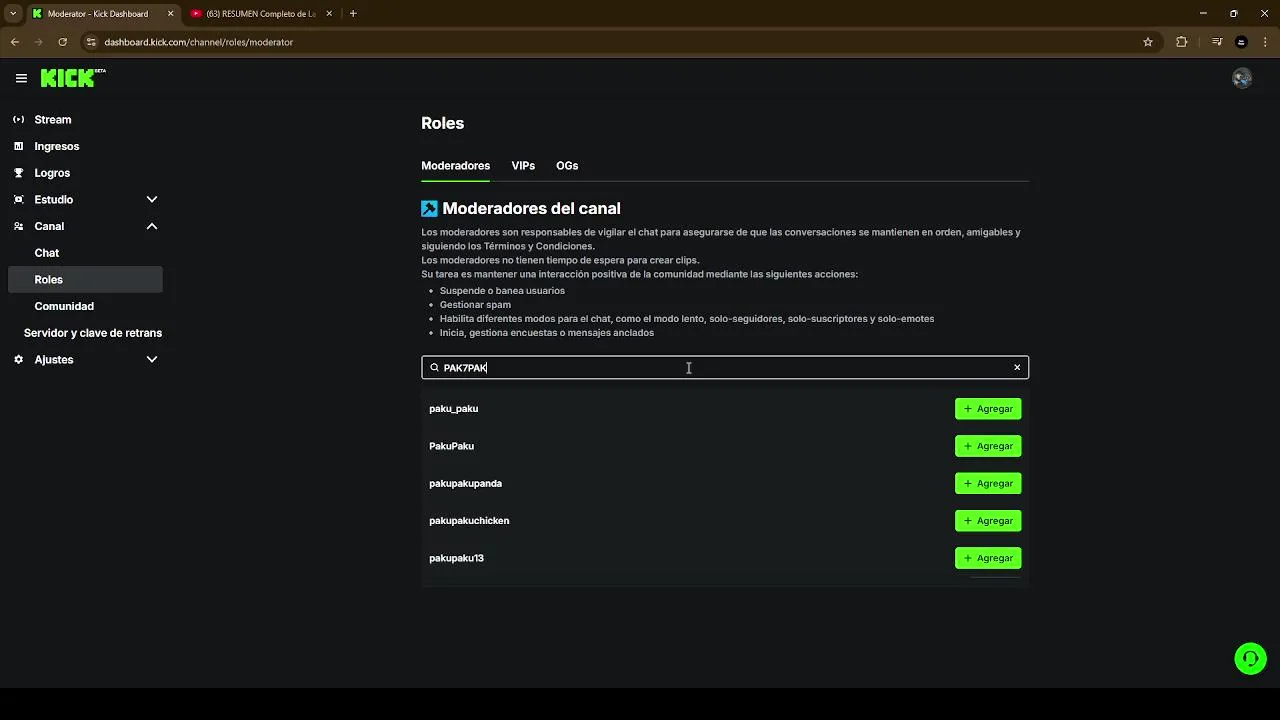Close the Moderator - Kick Dashboard tab
The width and height of the screenshot is (1280, 720).
tap(170, 14)
